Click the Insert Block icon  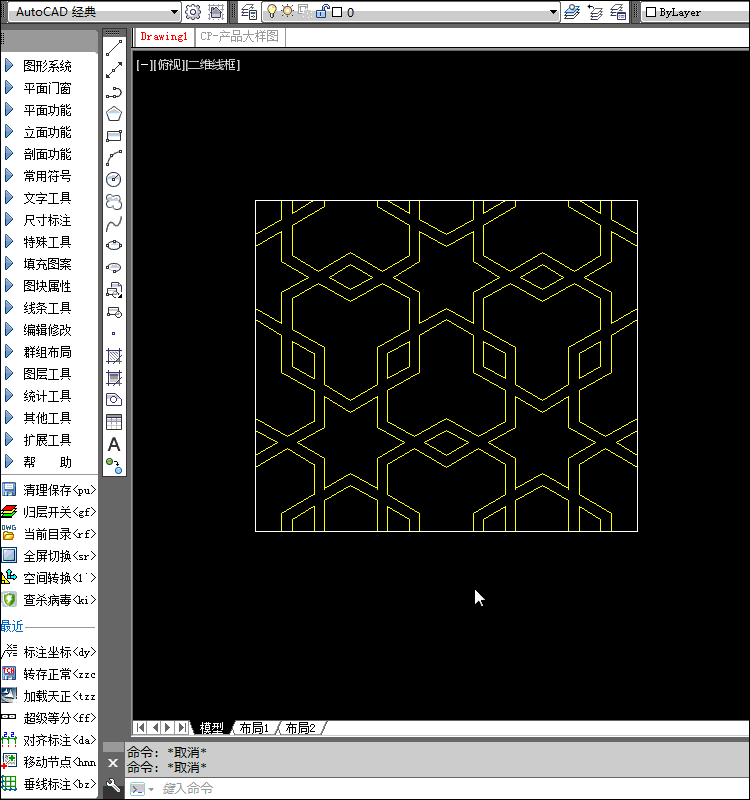pos(114,290)
